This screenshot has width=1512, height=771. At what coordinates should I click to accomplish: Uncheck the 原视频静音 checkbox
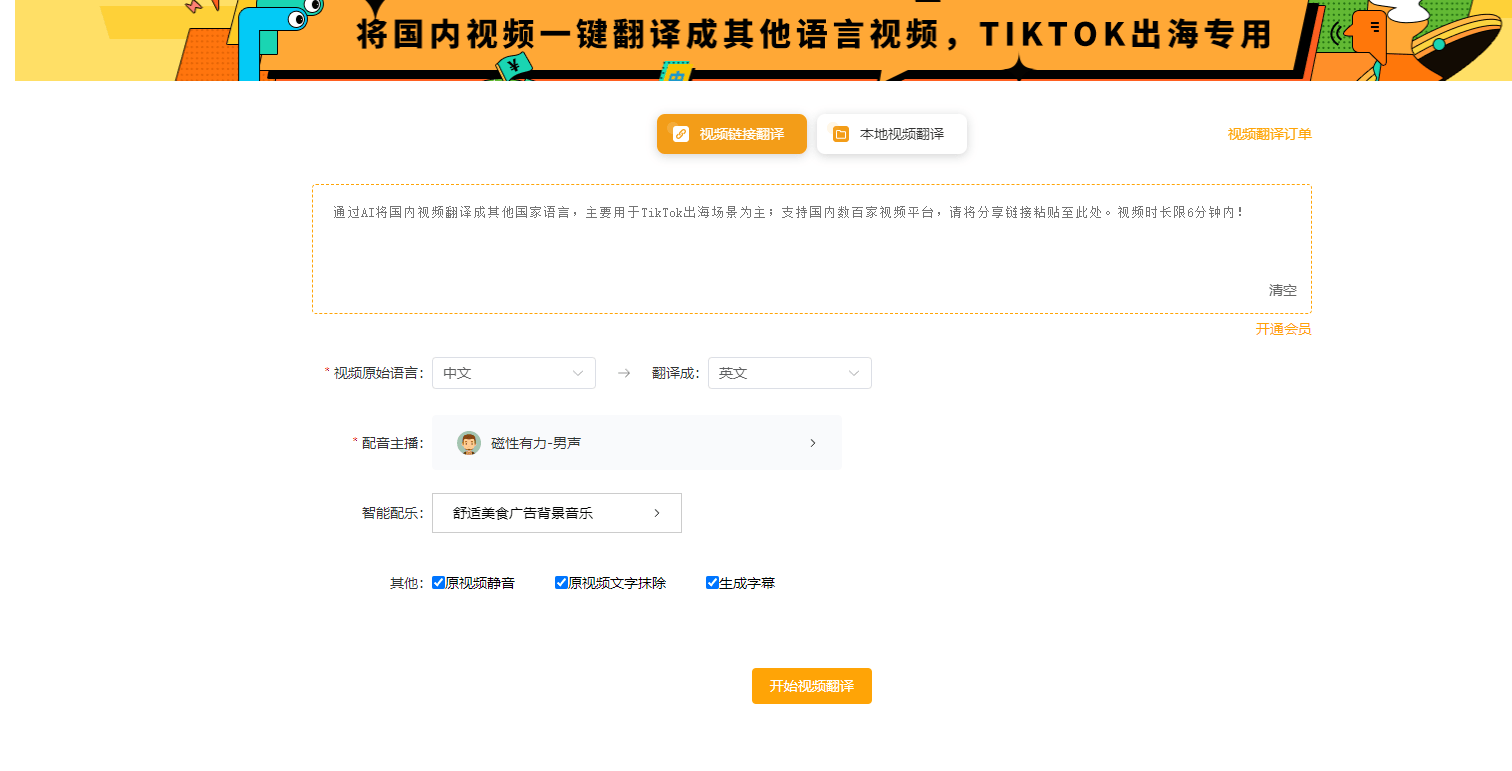click(x=437, y=582)
